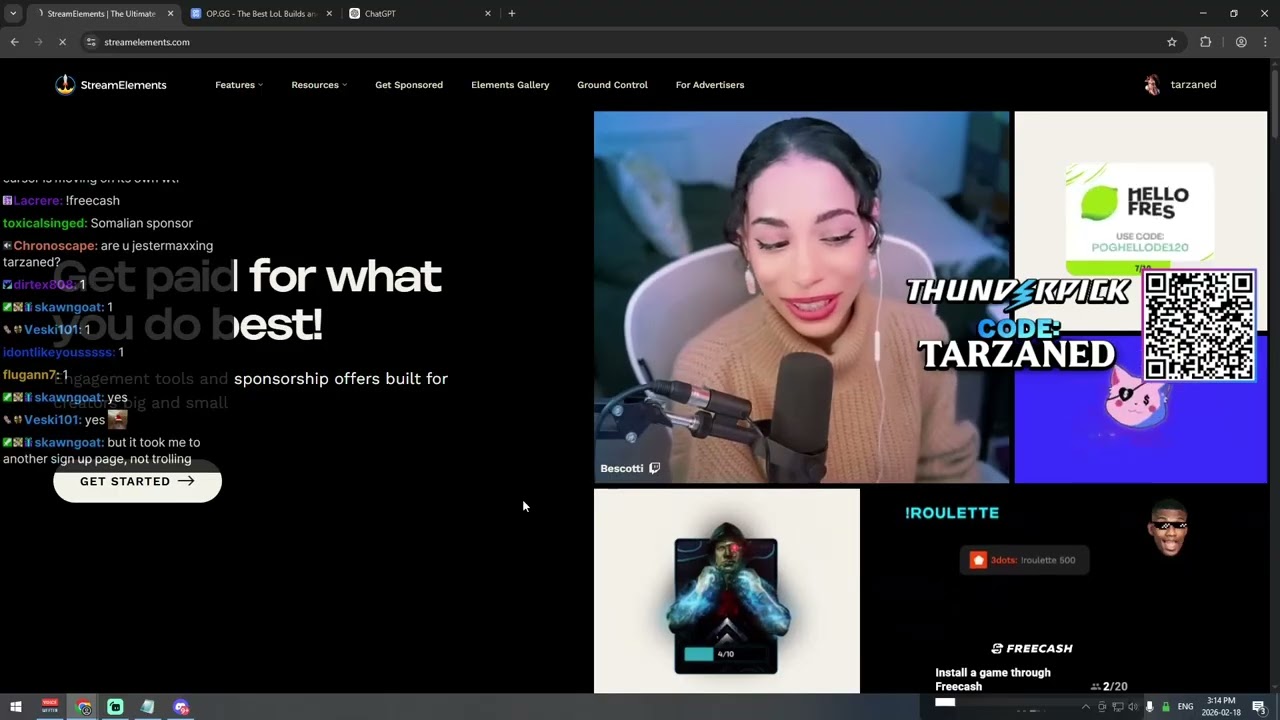1280x720 pixels.
Task: Close the ChatGPT tab
Action: [x=488, y=14]
